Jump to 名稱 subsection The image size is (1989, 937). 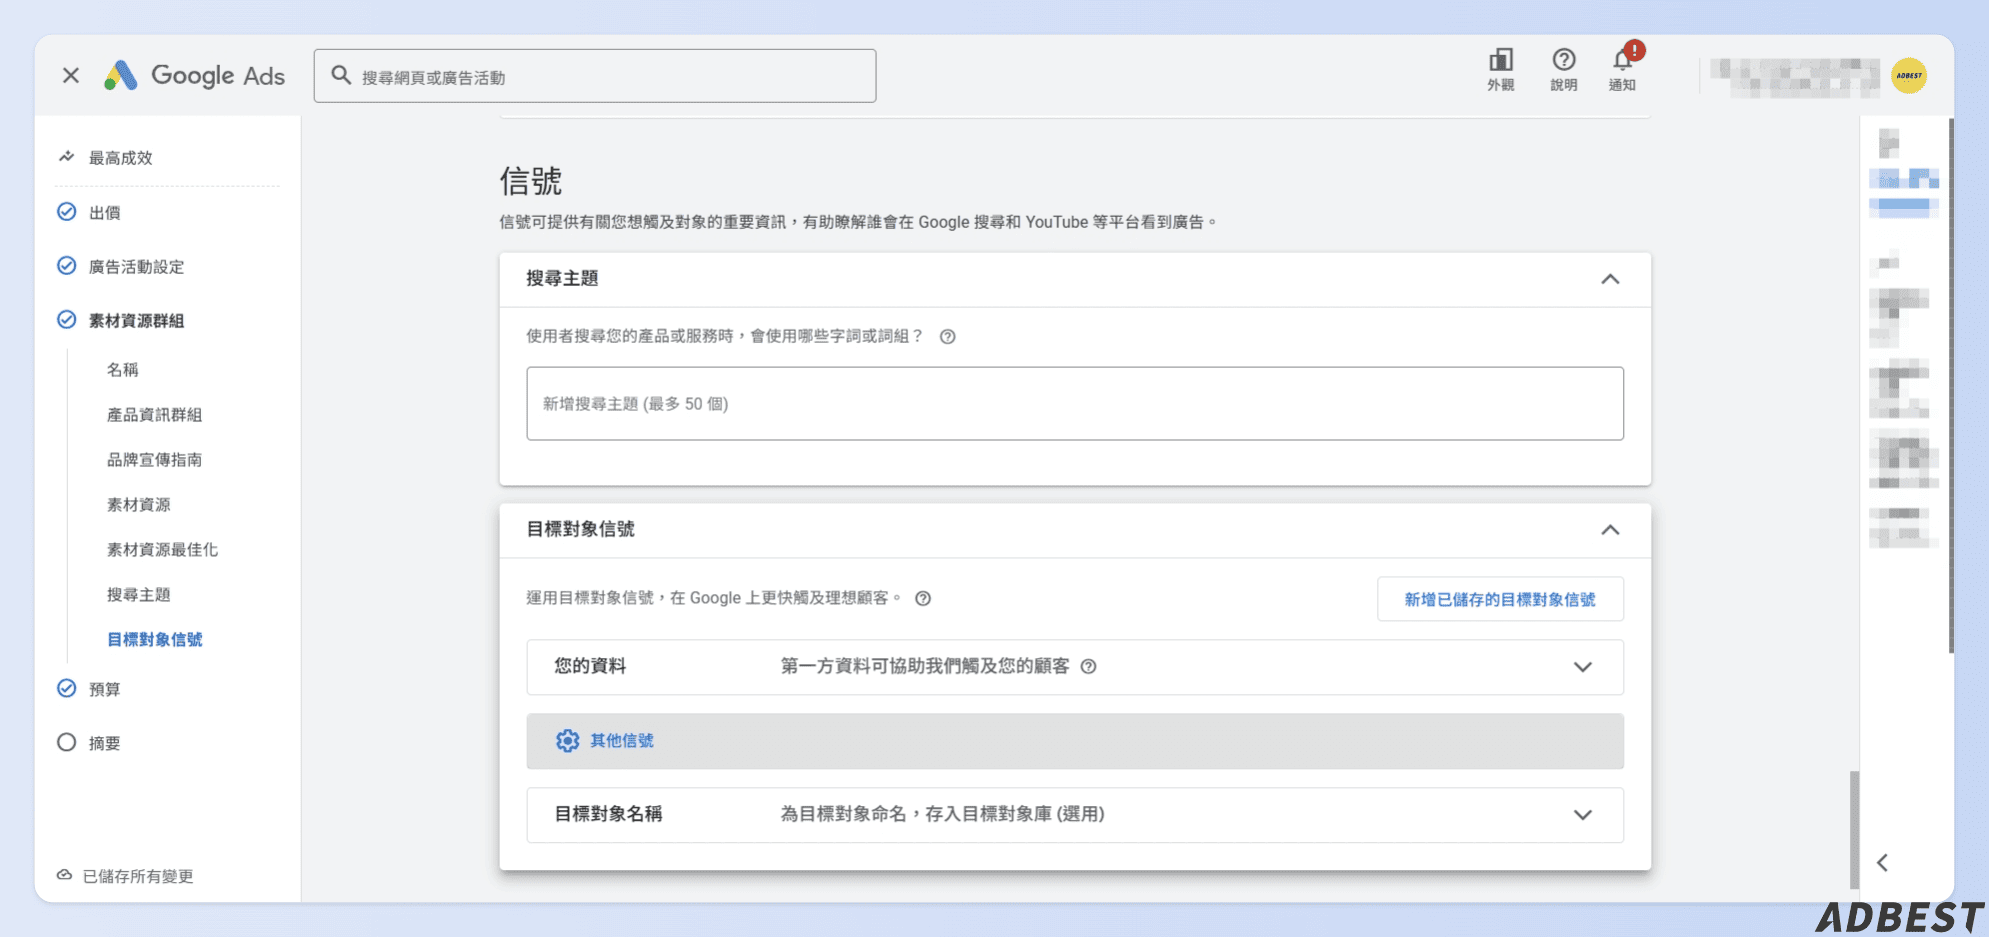point(123,370)
